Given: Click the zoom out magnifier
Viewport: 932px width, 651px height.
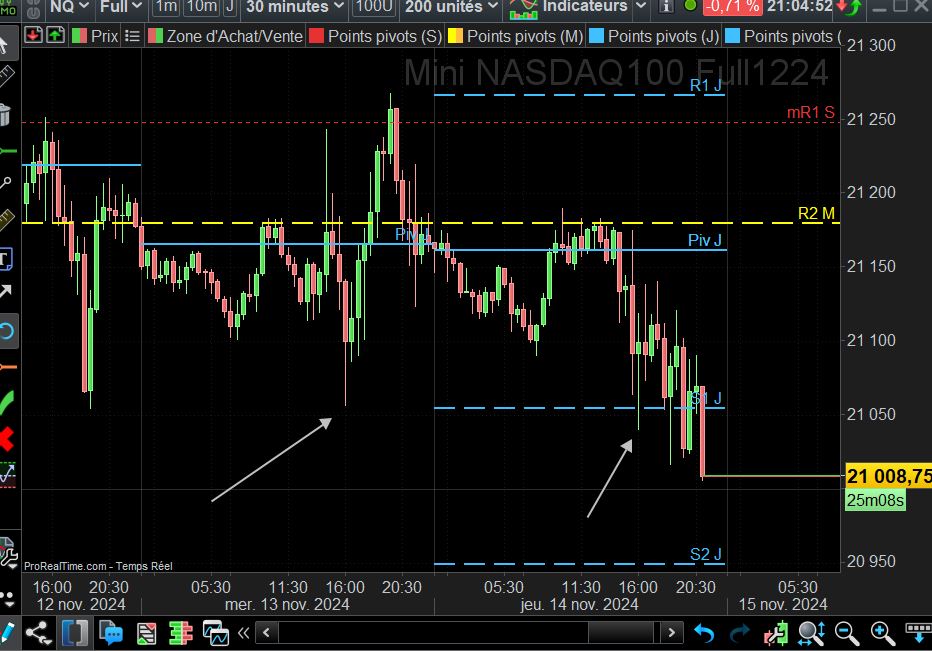Looking at the screenshot, I should tap(847, 633).
